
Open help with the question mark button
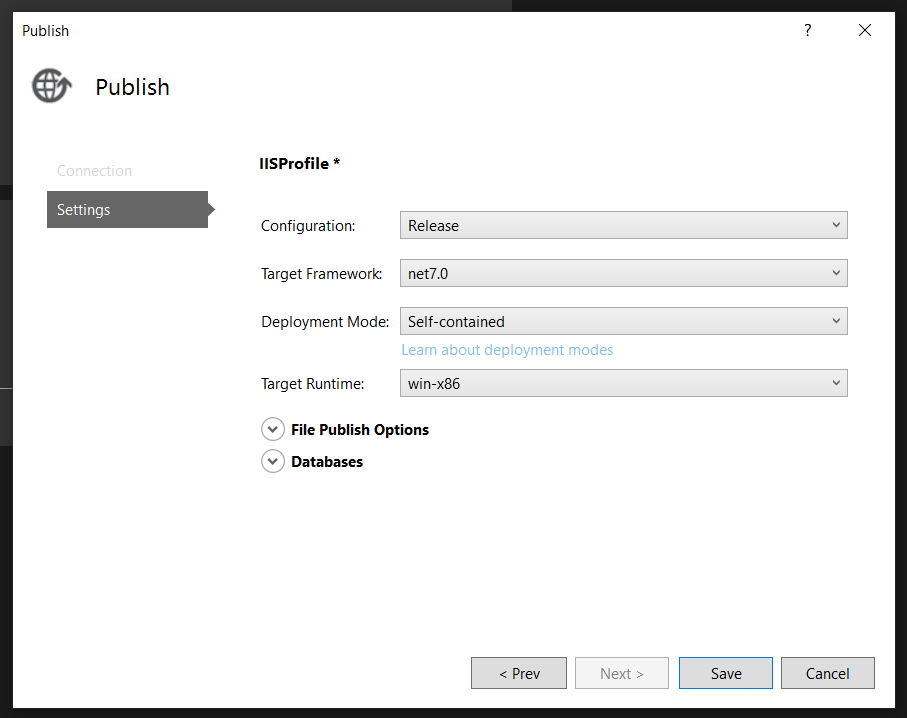pos(808,31)
